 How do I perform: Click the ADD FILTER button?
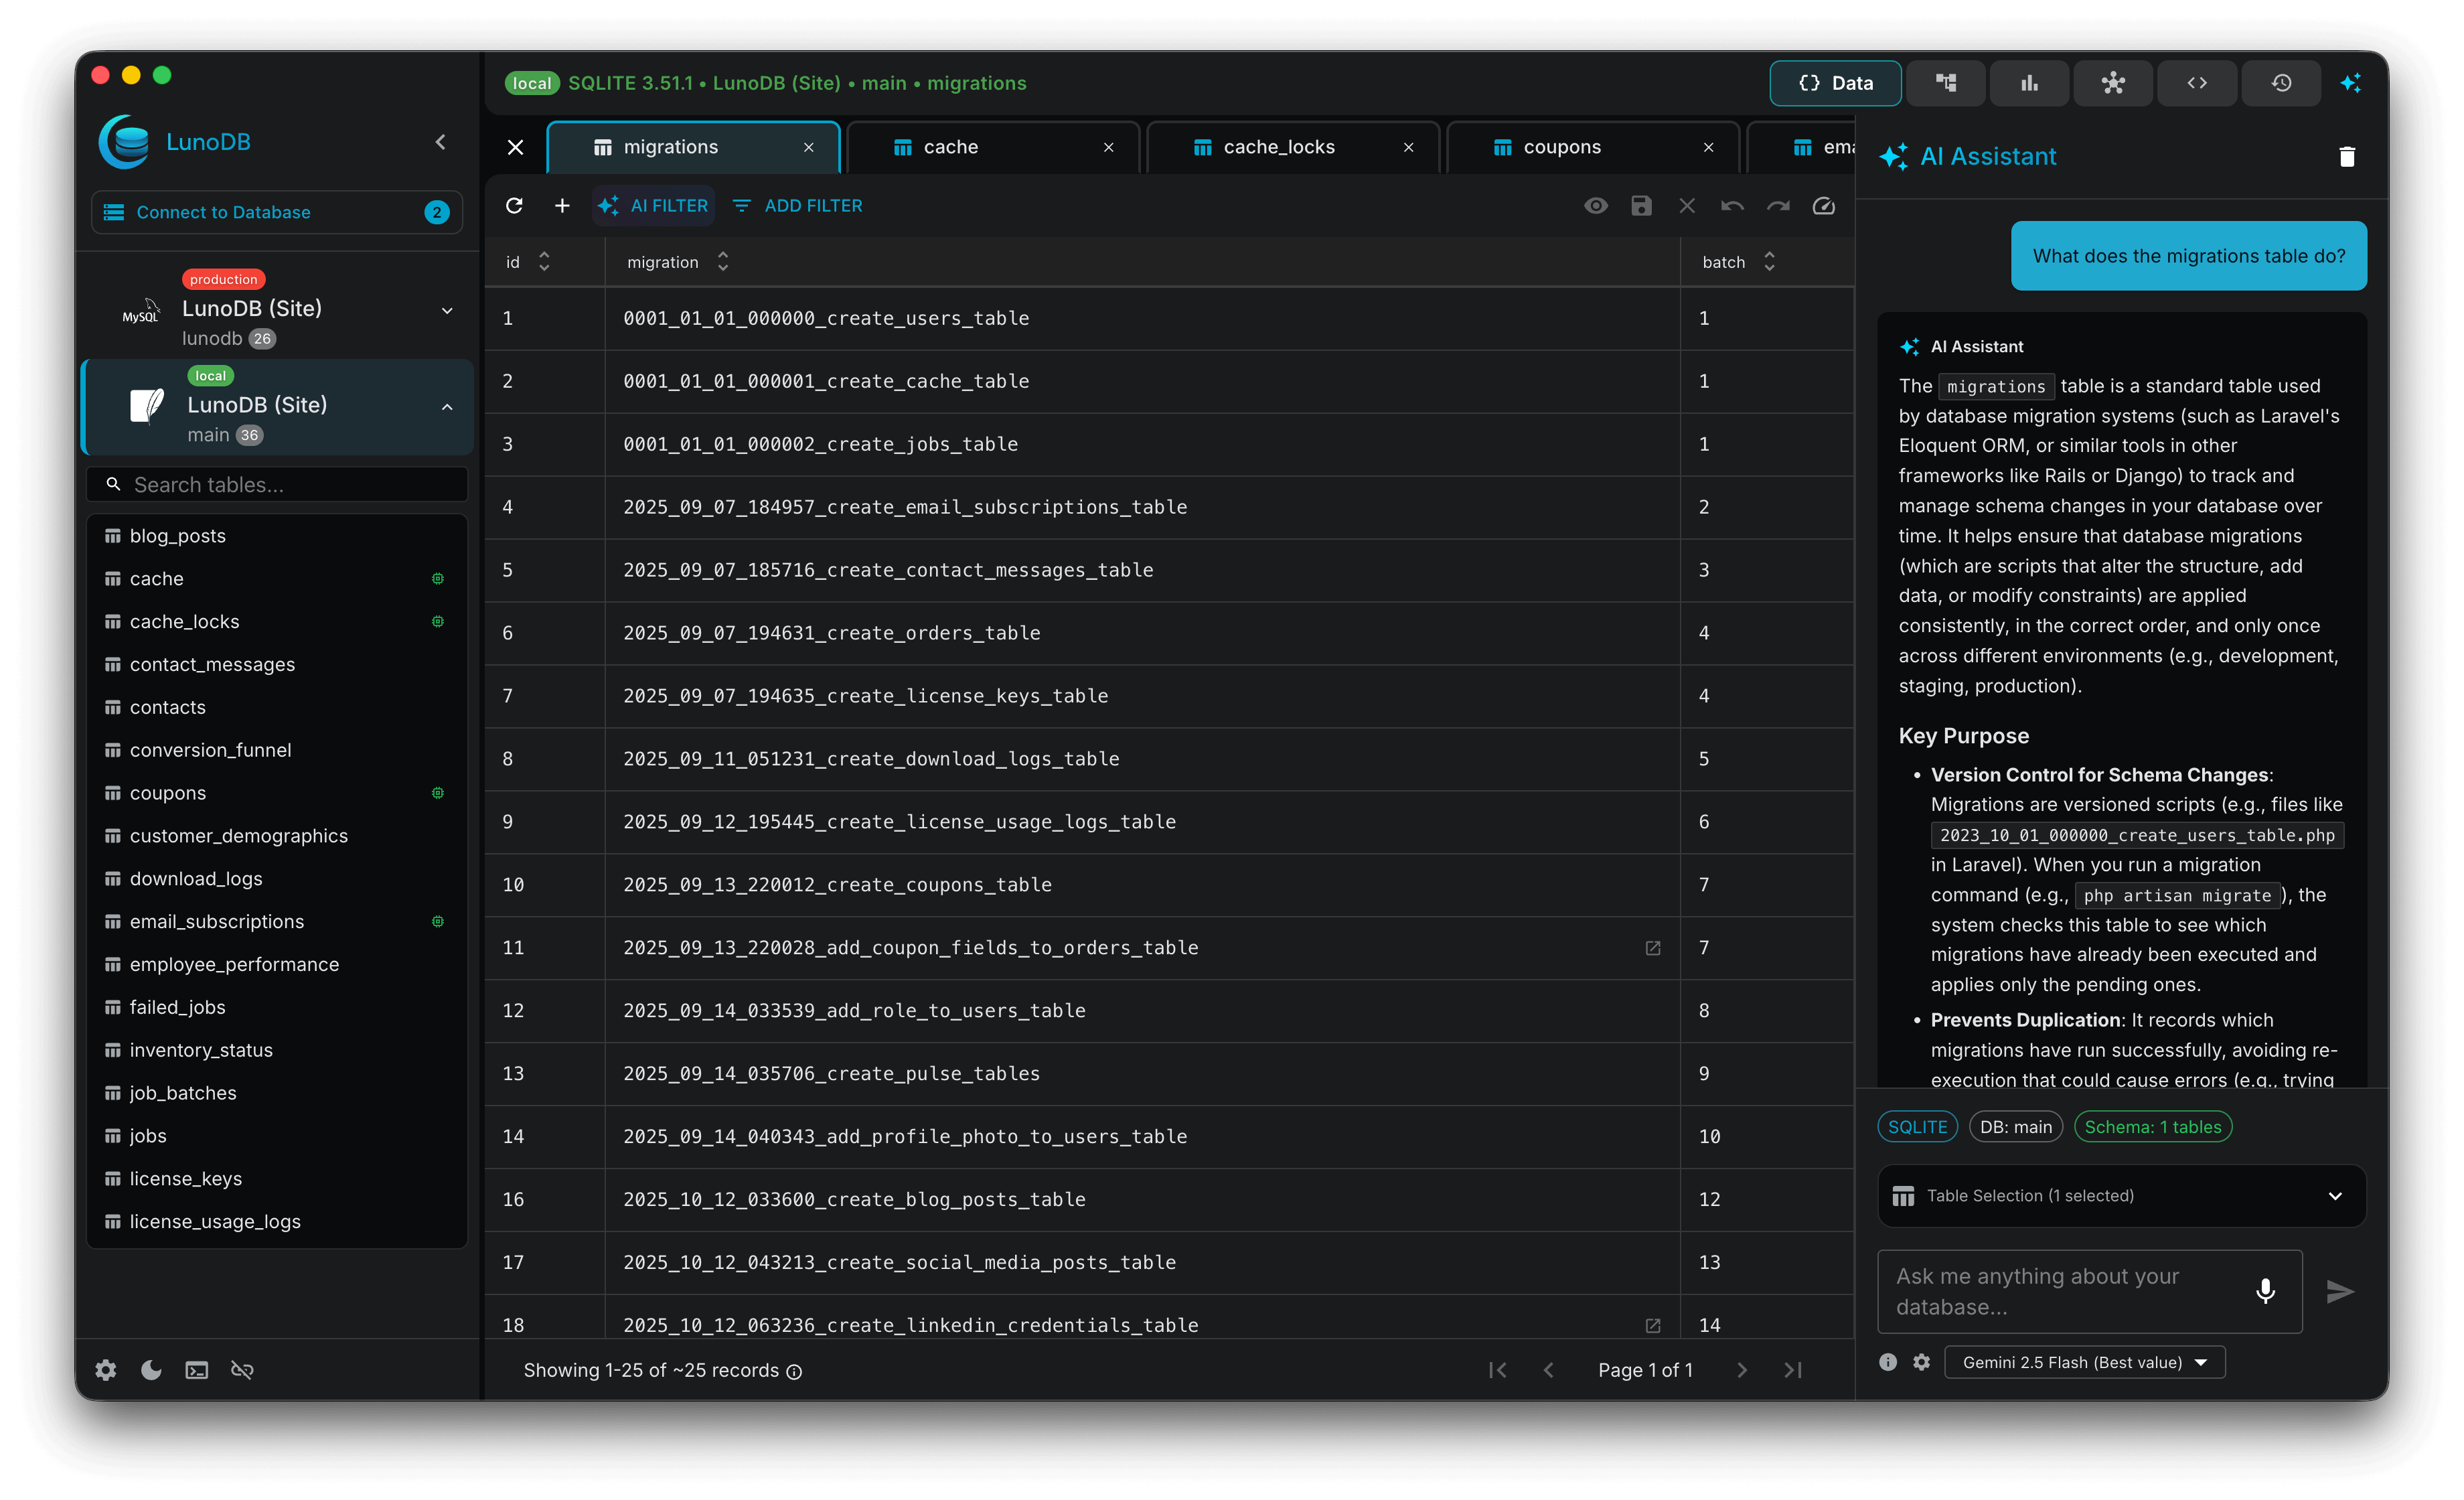(x=796, y=206)
